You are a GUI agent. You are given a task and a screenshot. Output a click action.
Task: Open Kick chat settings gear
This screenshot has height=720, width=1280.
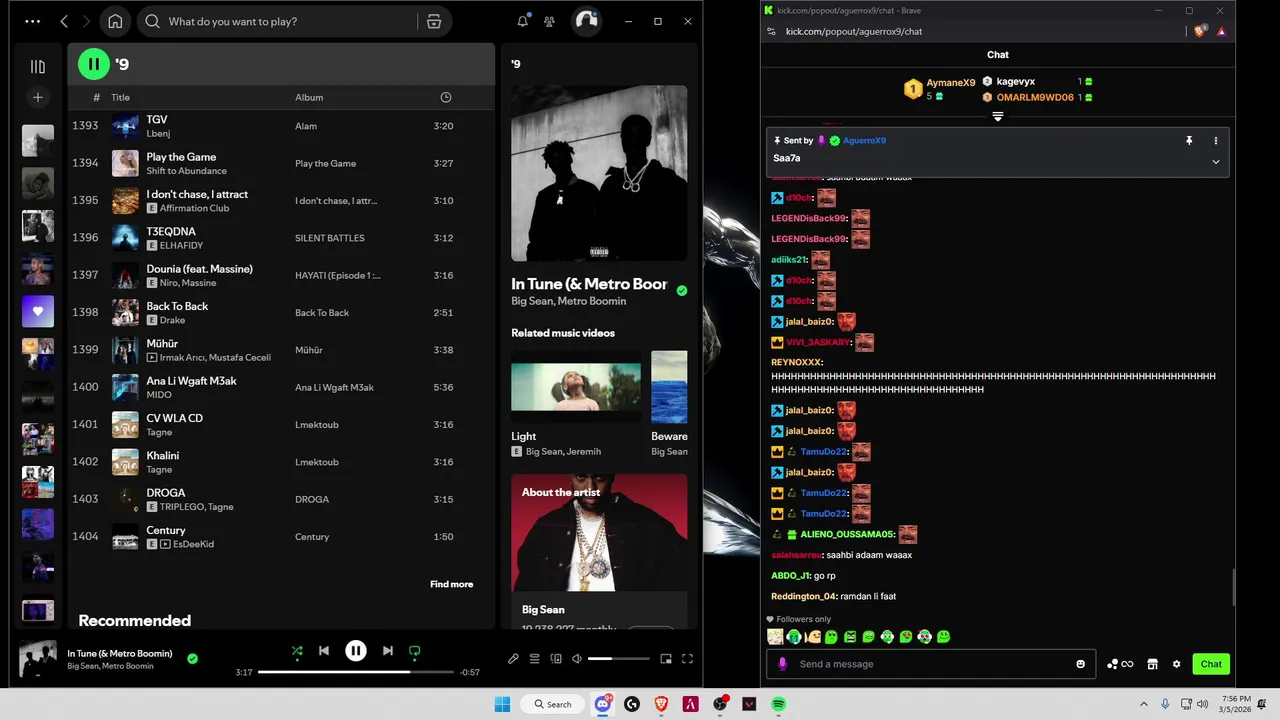click(1176, 664)
